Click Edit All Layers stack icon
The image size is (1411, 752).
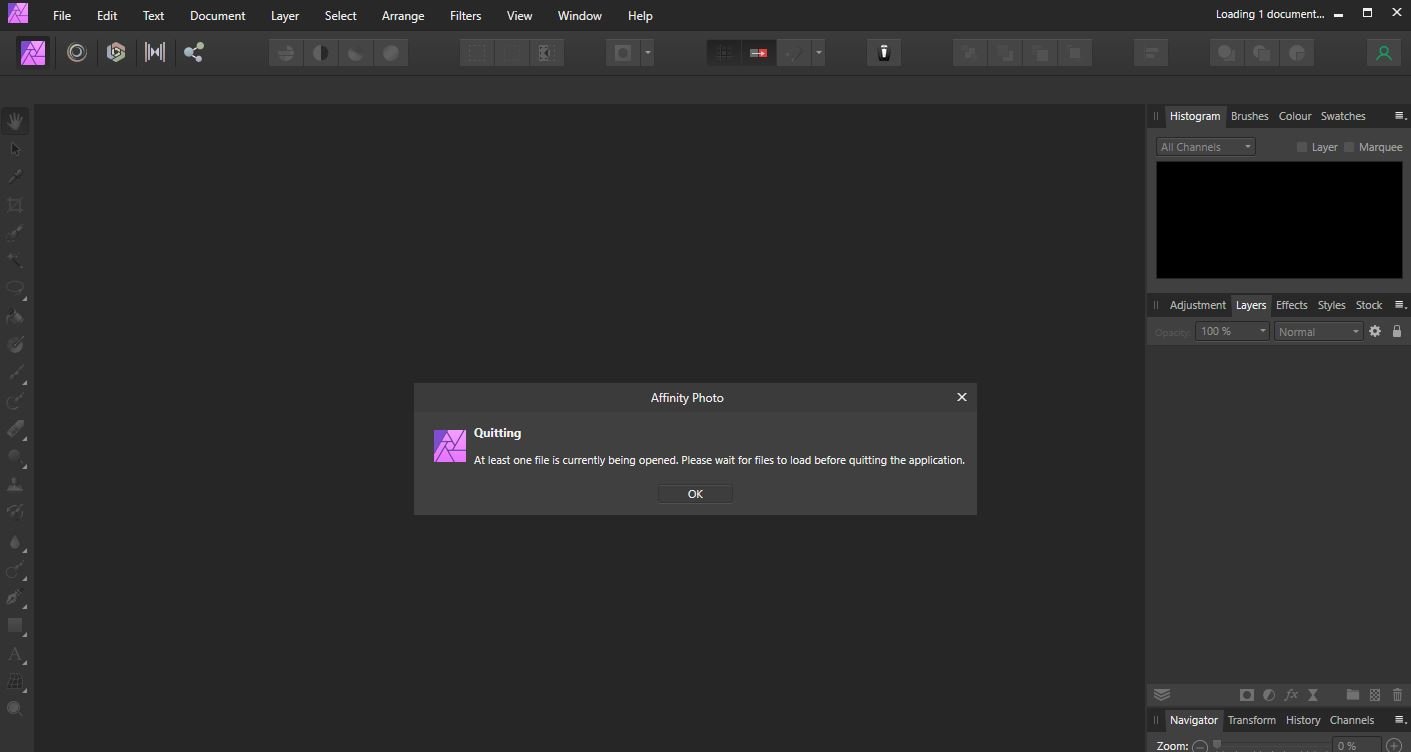1162,695
